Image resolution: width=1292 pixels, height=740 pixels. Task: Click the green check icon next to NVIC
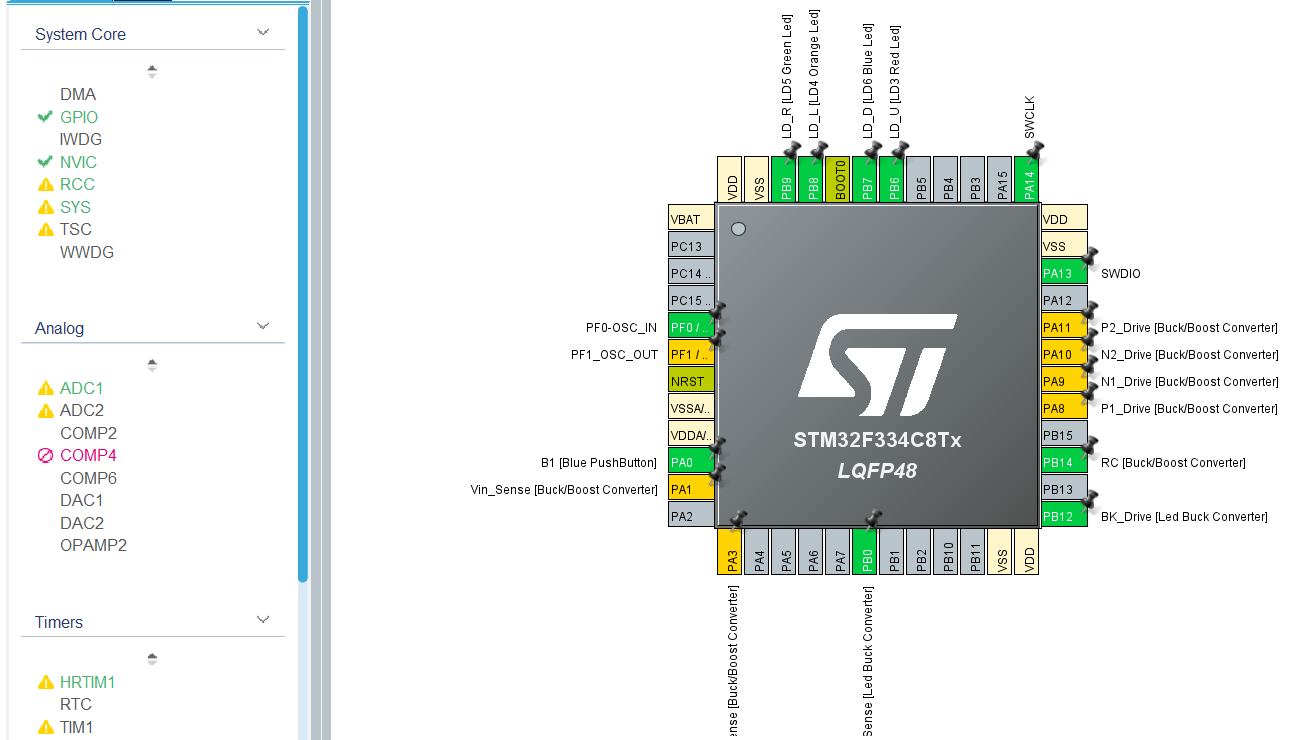pyautogui.click(x=44, y=161)
